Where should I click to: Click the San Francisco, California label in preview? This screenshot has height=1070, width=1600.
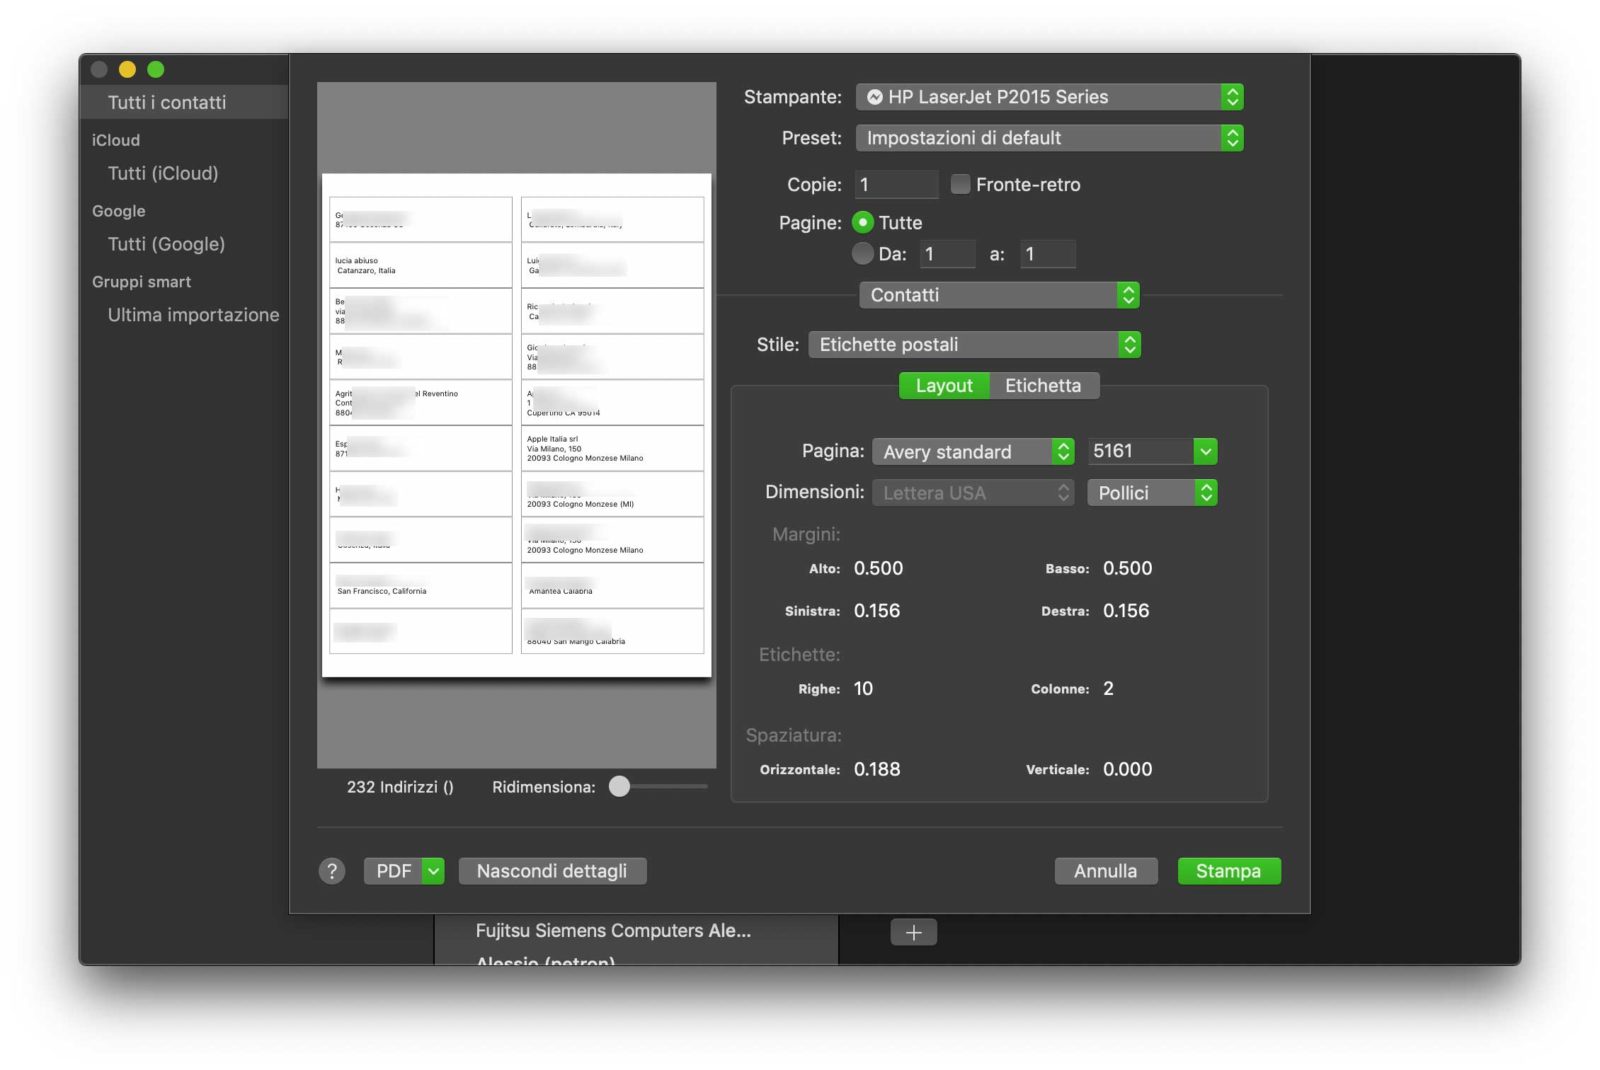point(421,585)
